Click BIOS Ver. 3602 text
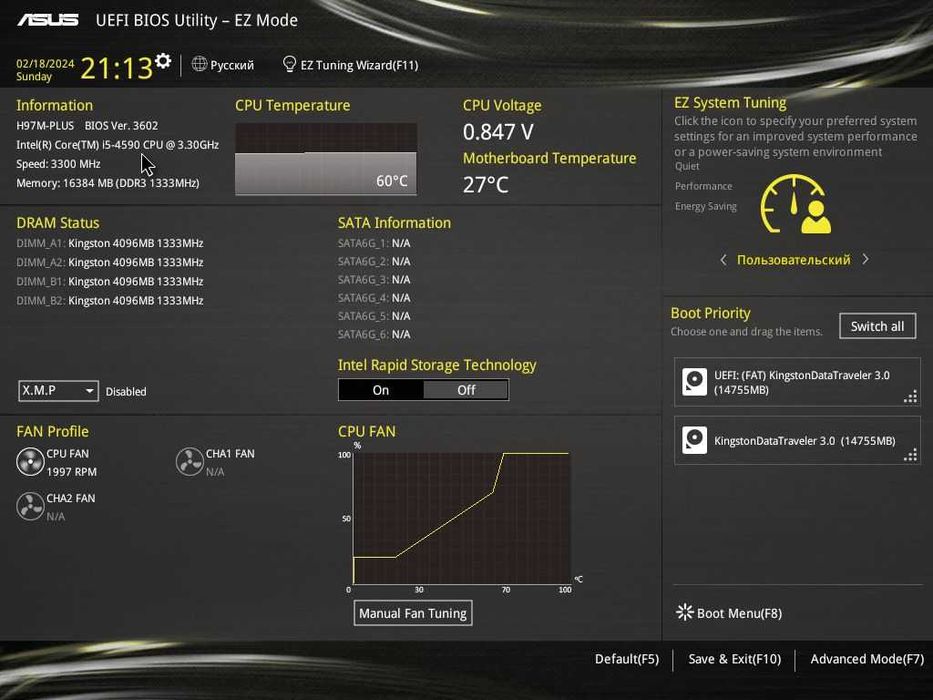Image resolution: width=933 pixels, height=700 pixels. (x=121, y=126)
